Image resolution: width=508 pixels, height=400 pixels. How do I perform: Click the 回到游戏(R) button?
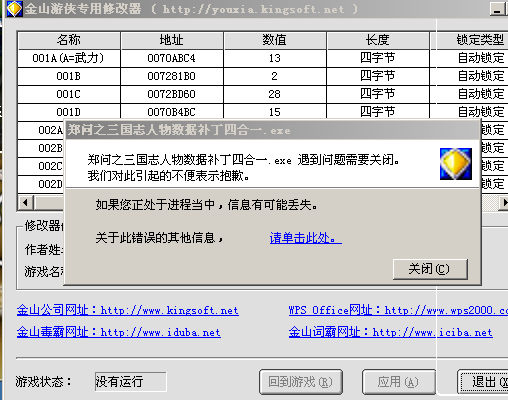[301, 382]
